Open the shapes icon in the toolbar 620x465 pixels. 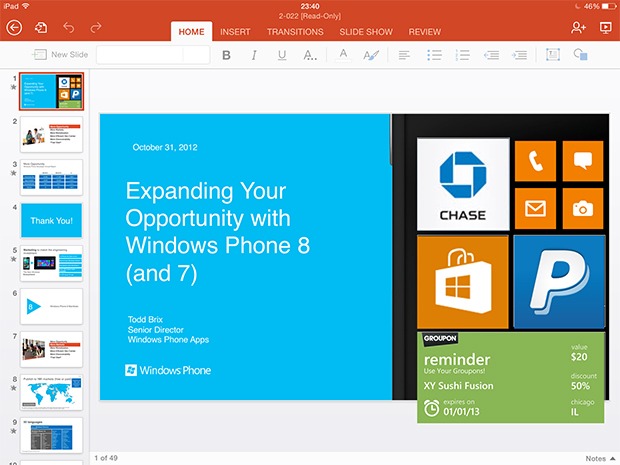tap(580, 55)
